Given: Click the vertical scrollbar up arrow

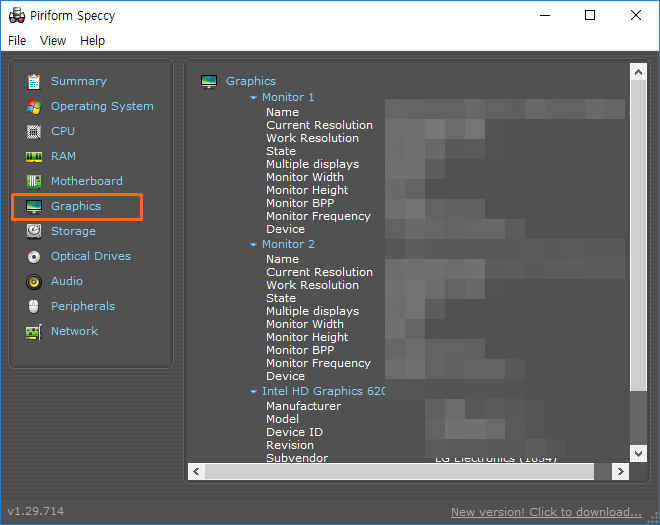Looking at the screenshot, I should click(x=638, y=72).
